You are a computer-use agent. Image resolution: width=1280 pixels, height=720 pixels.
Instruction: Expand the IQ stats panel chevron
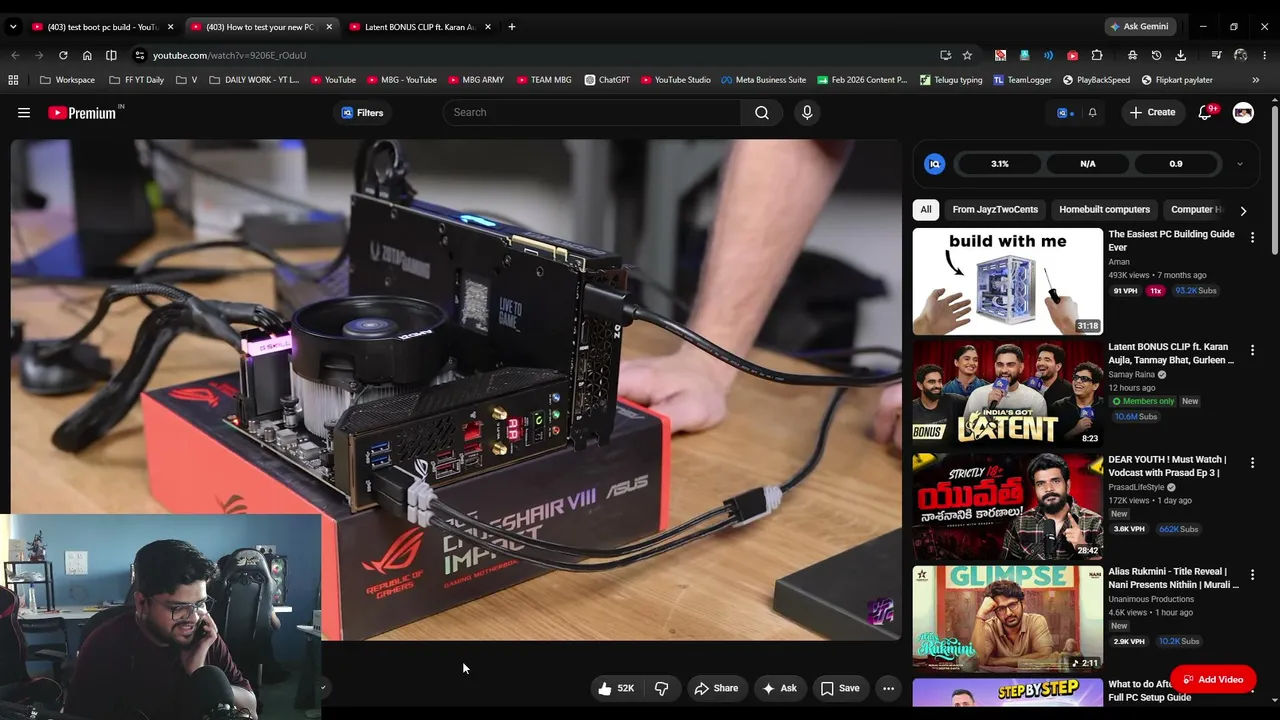(x=1240, y=164)
